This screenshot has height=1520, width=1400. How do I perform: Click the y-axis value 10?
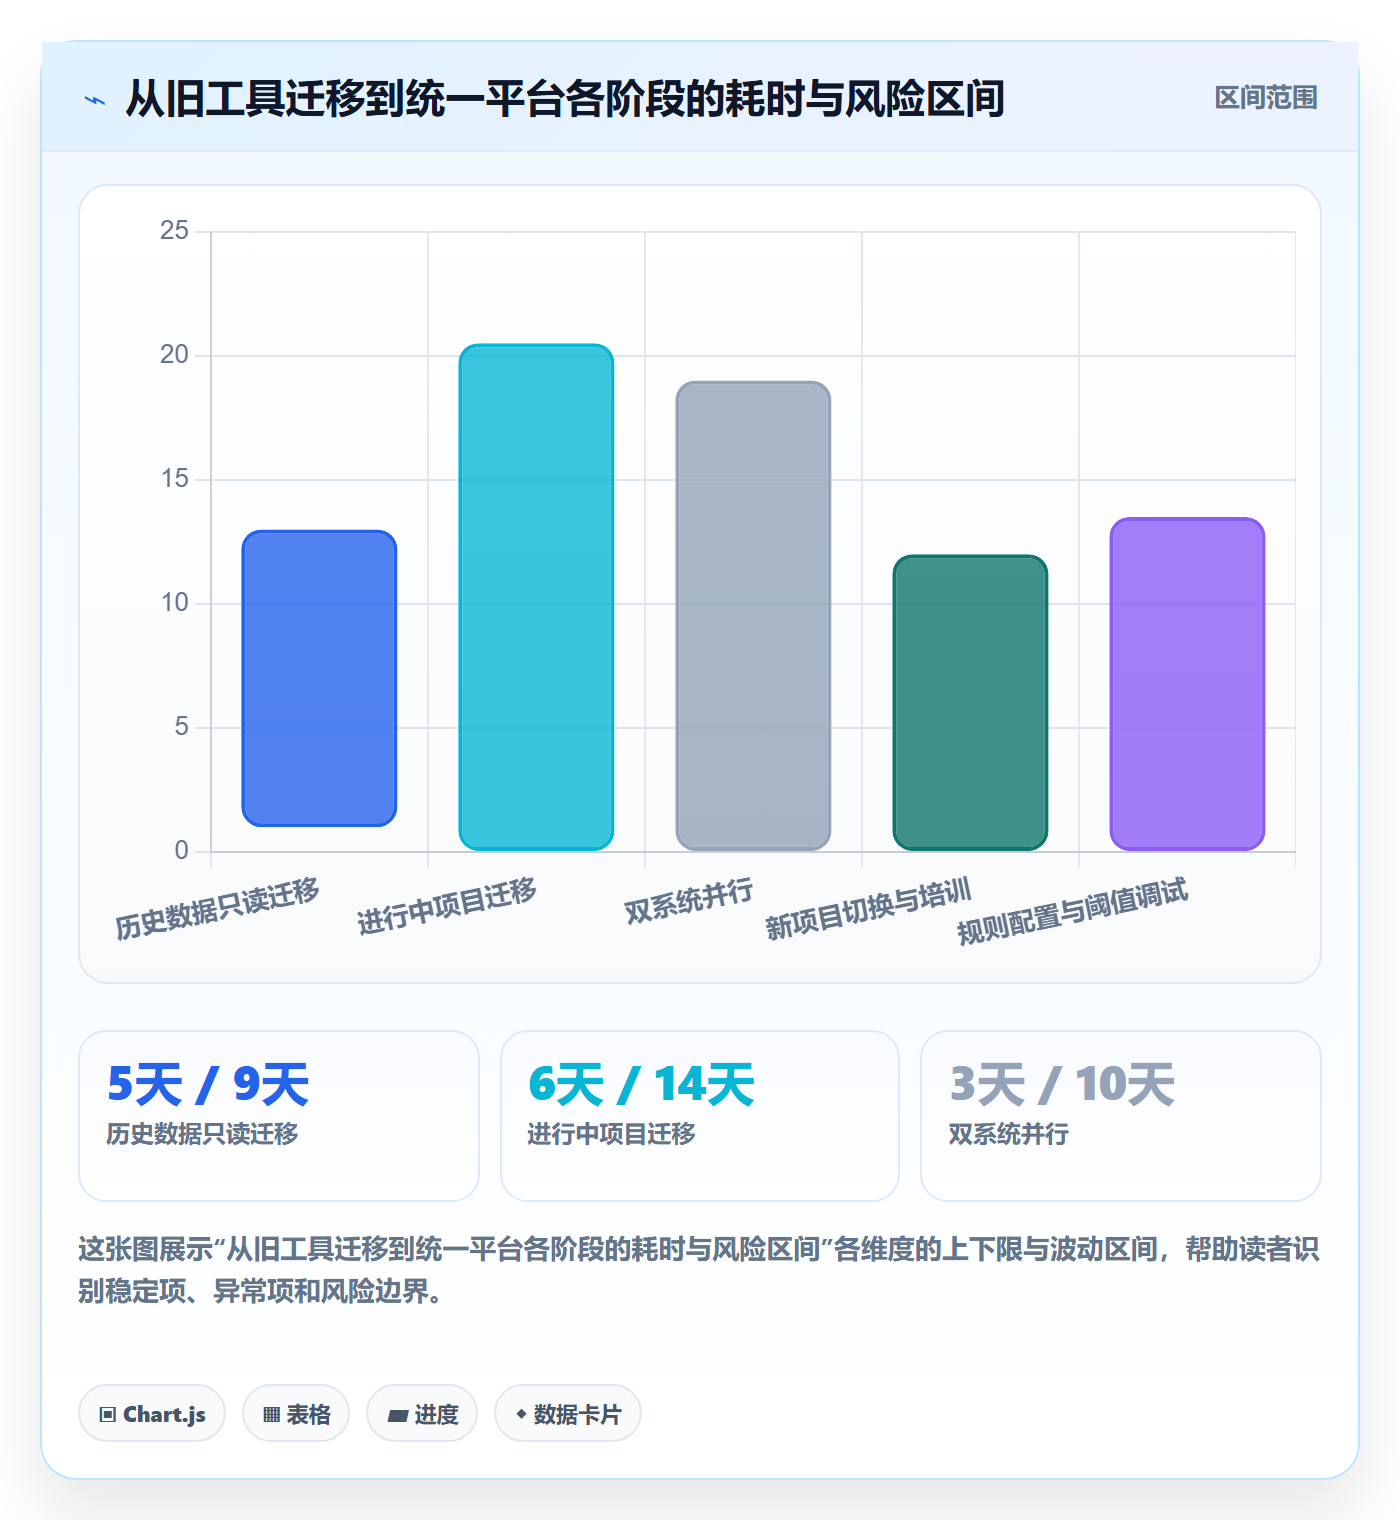(x=174, y=603)
